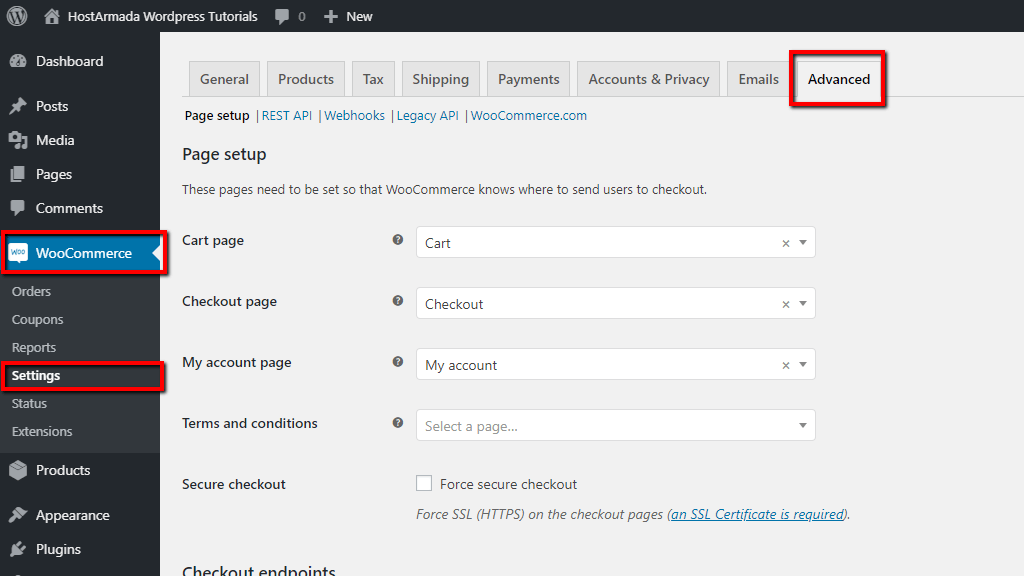Click the WordPress logo icon

click(17, 16)
